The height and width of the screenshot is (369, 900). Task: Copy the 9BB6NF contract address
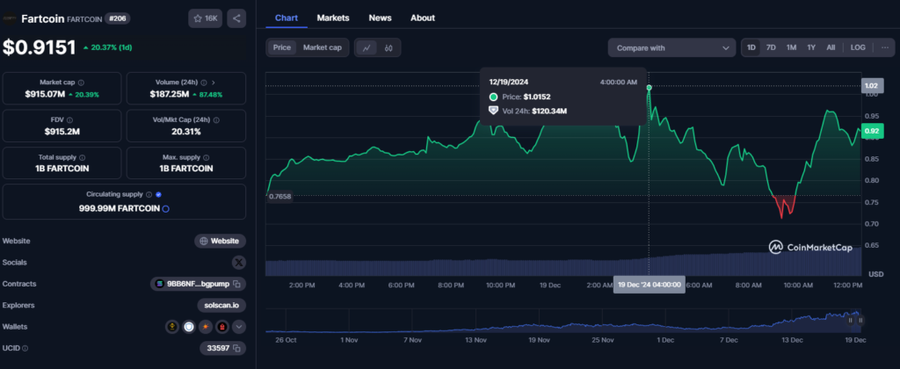click(x=237, y=283)
